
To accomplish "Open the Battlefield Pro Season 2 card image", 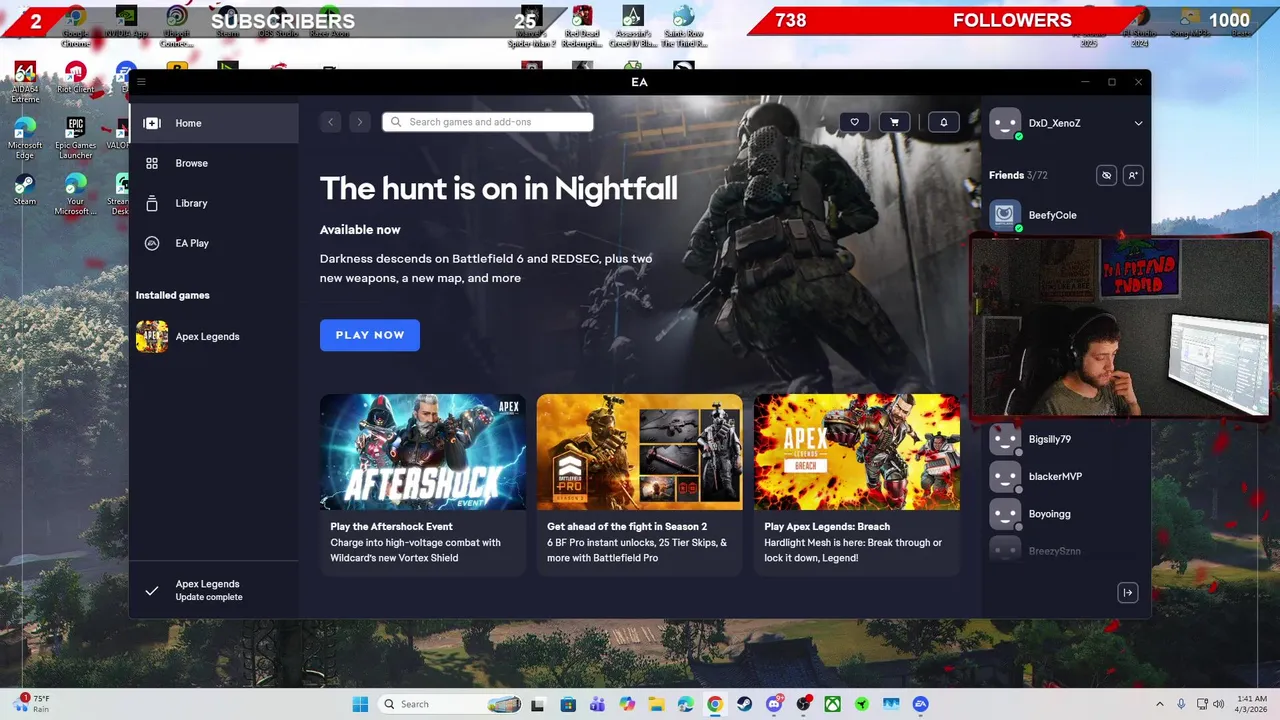I will pos(640,452).
